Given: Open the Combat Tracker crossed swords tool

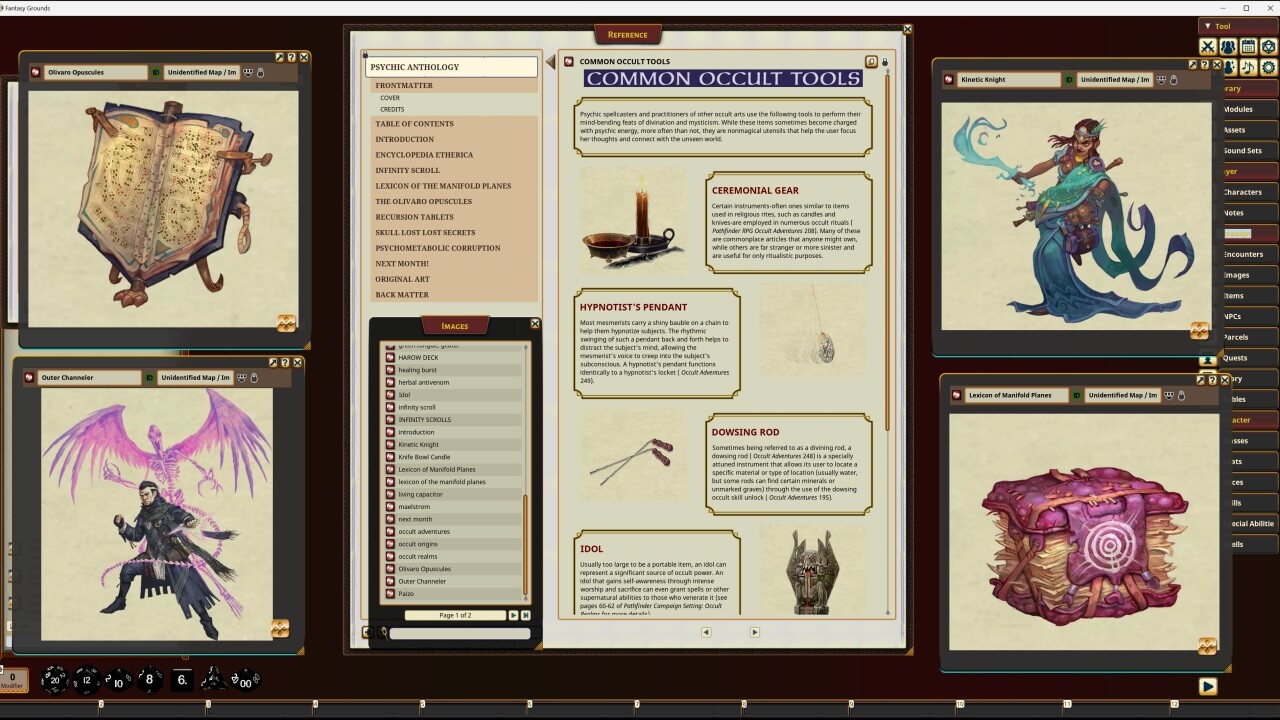Looking at the screenshot, I should coord(1208,46).
